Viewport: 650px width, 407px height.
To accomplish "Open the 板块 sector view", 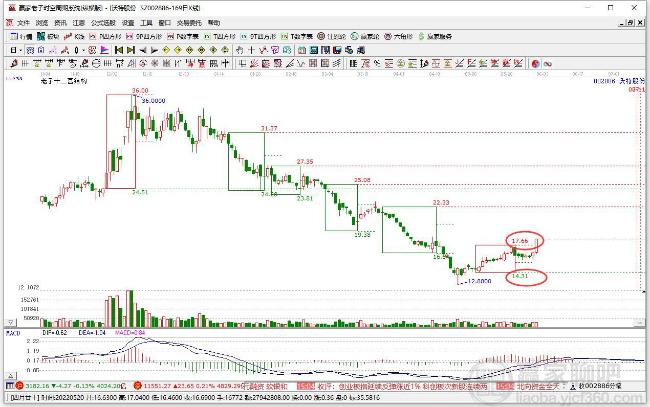I will tap(48, 36).
